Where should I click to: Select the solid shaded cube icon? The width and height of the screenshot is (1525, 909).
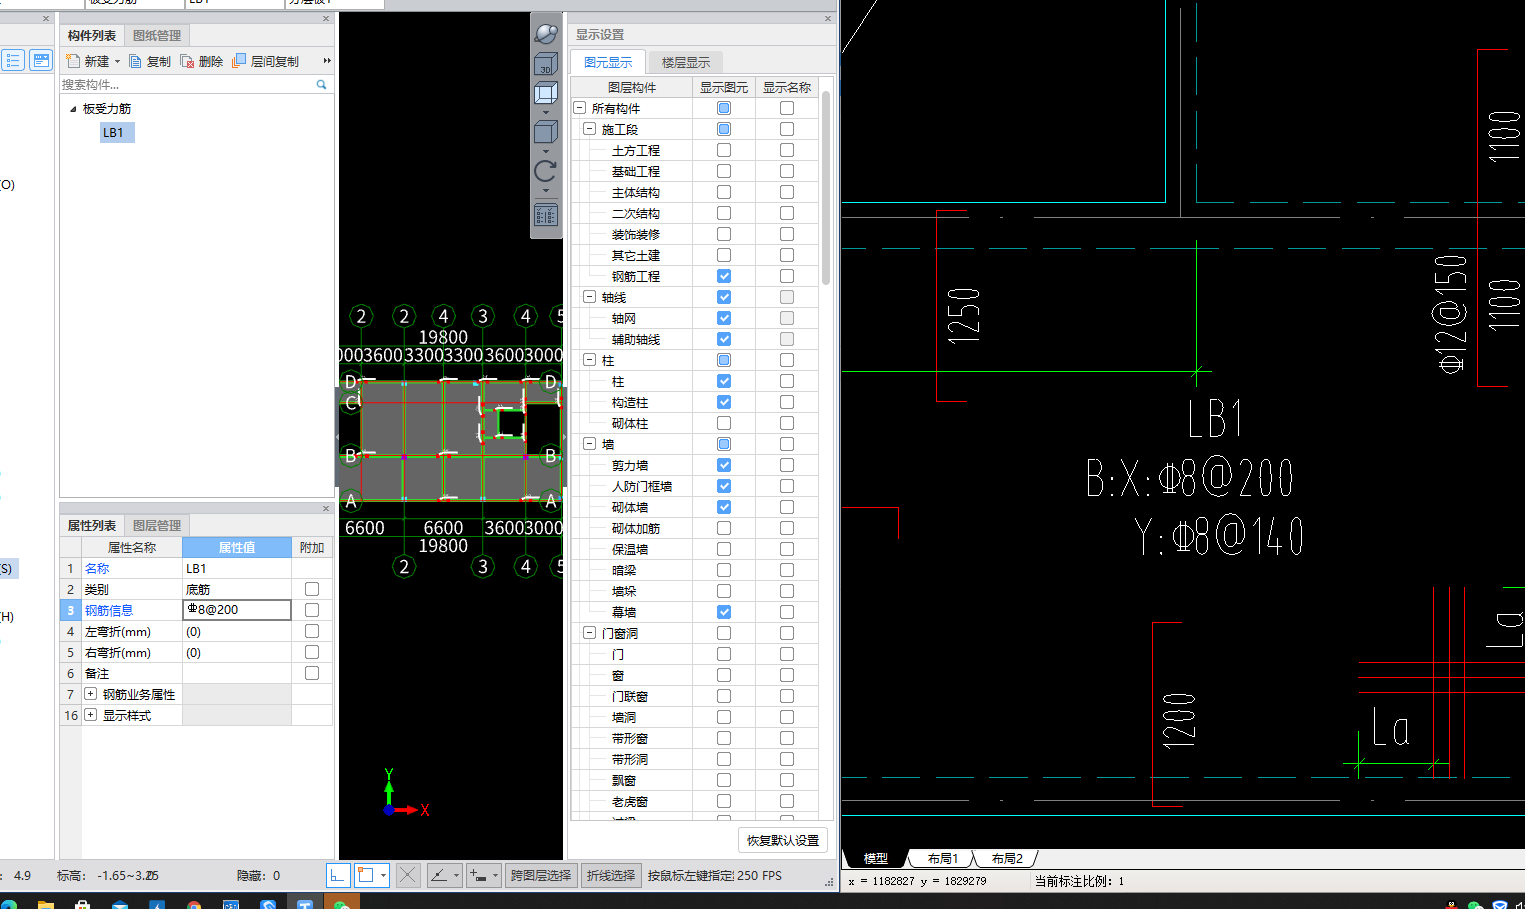546,132
